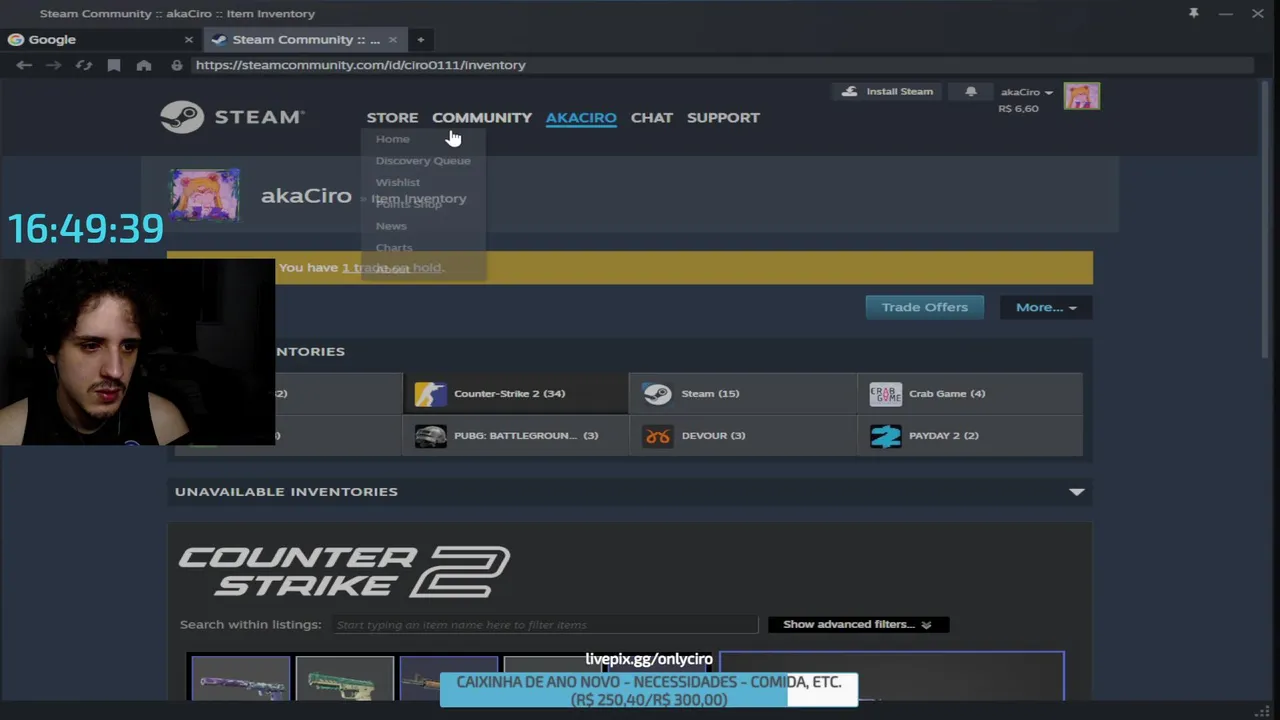
Task: Click the padlock icon before the URL
Action: [176, 65]
